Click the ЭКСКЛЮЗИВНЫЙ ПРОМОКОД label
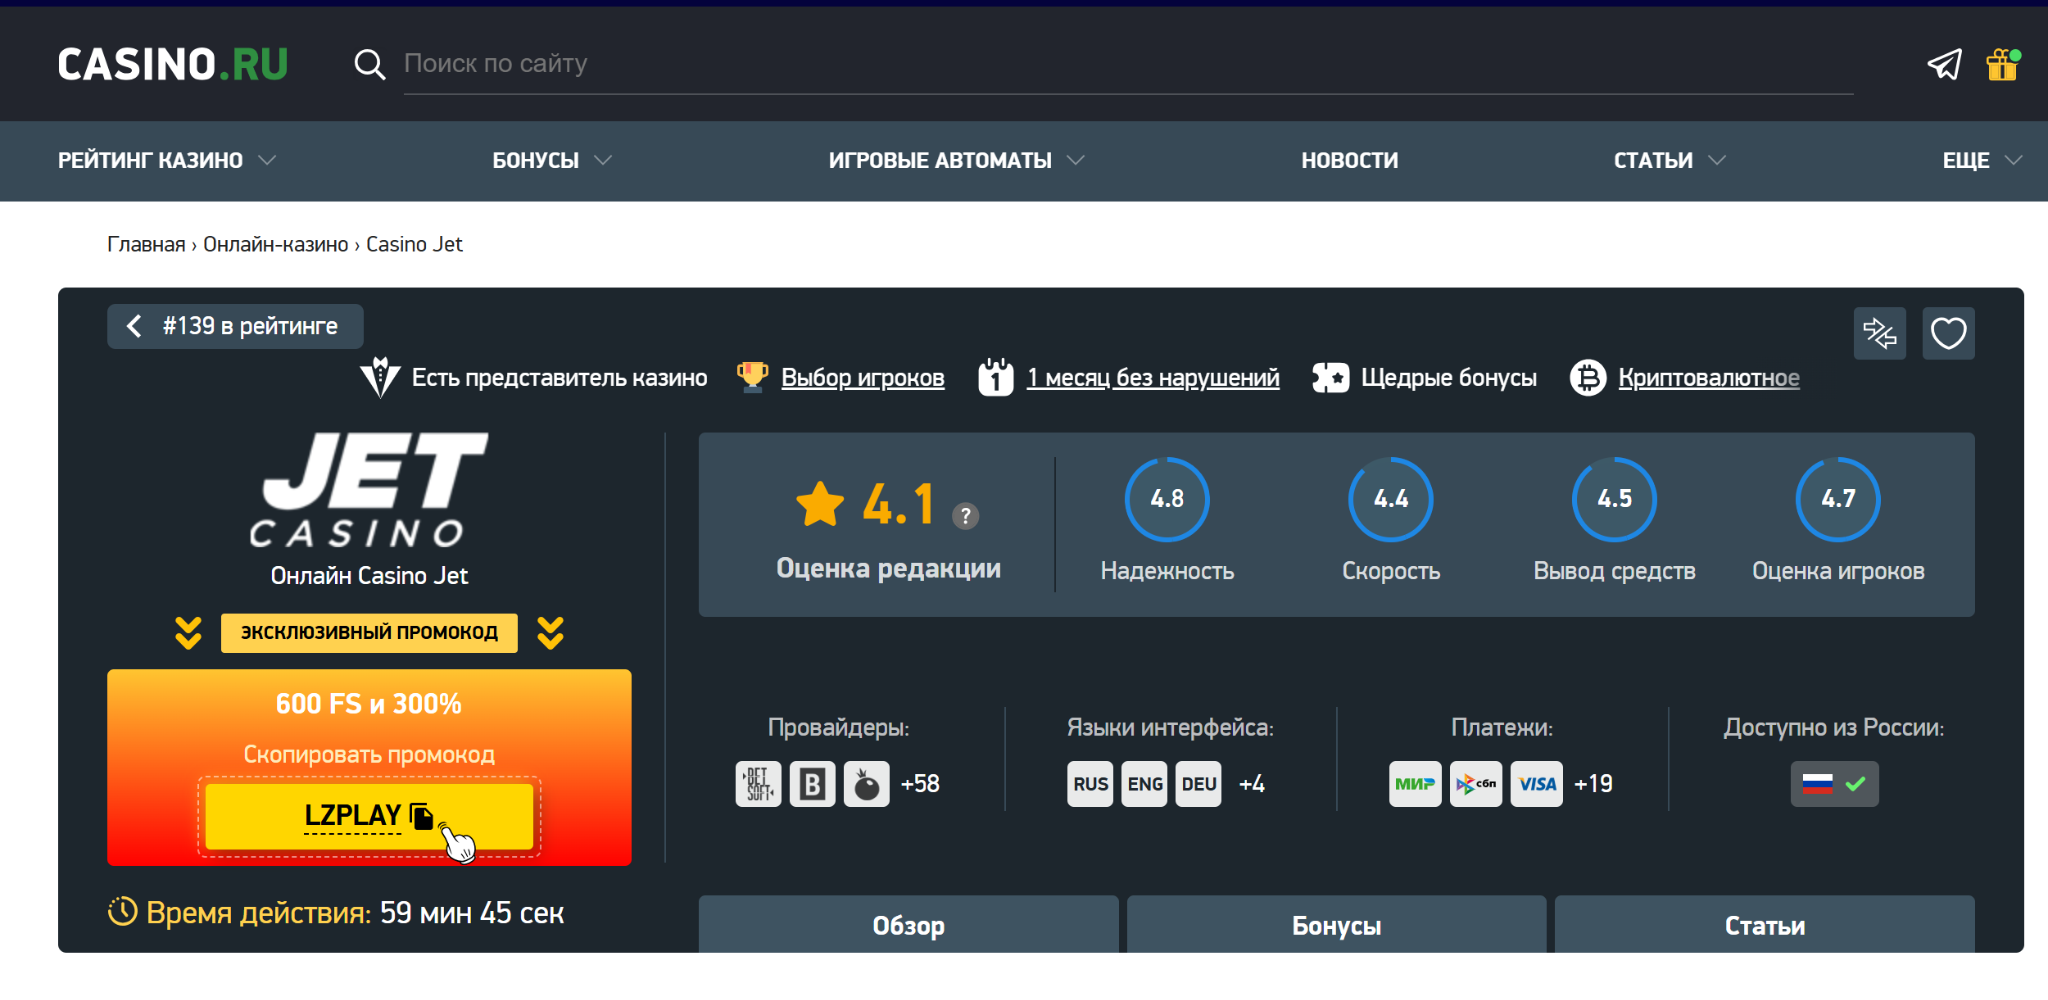This screenshot has height=1000, width=2048. [x=369, y=633]
